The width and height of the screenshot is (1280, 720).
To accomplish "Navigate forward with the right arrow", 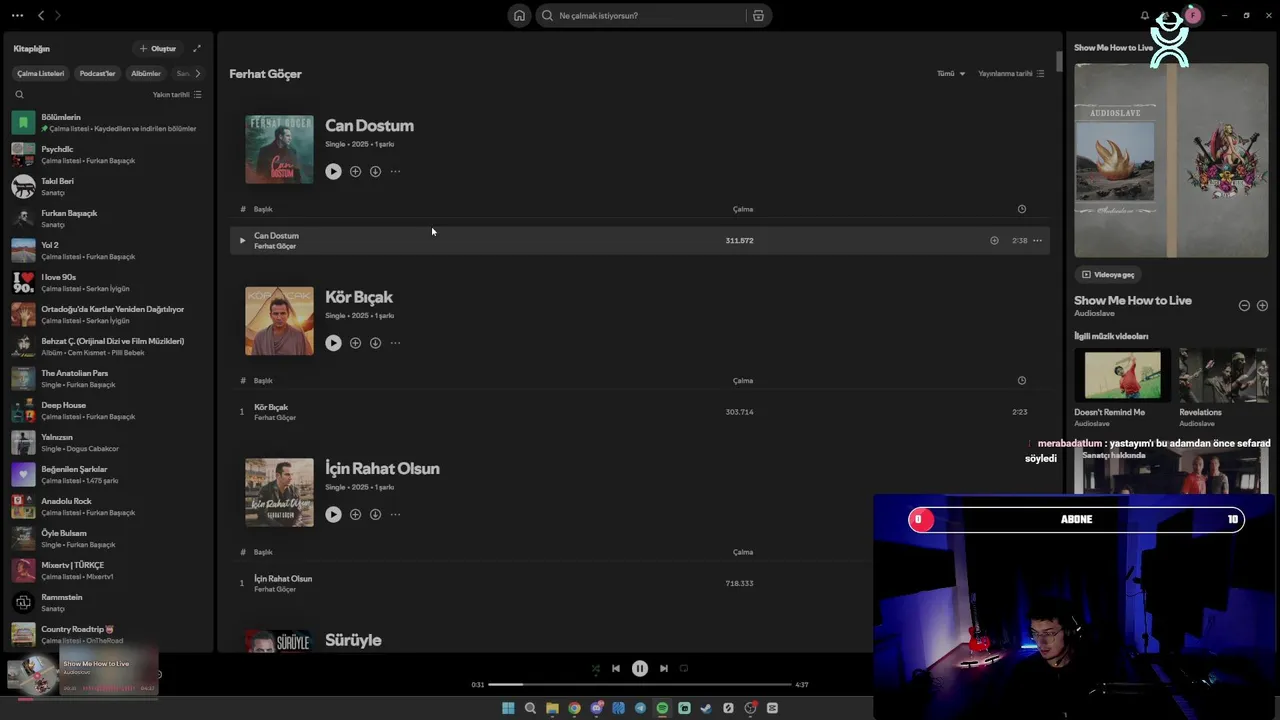I will (58, 15).
